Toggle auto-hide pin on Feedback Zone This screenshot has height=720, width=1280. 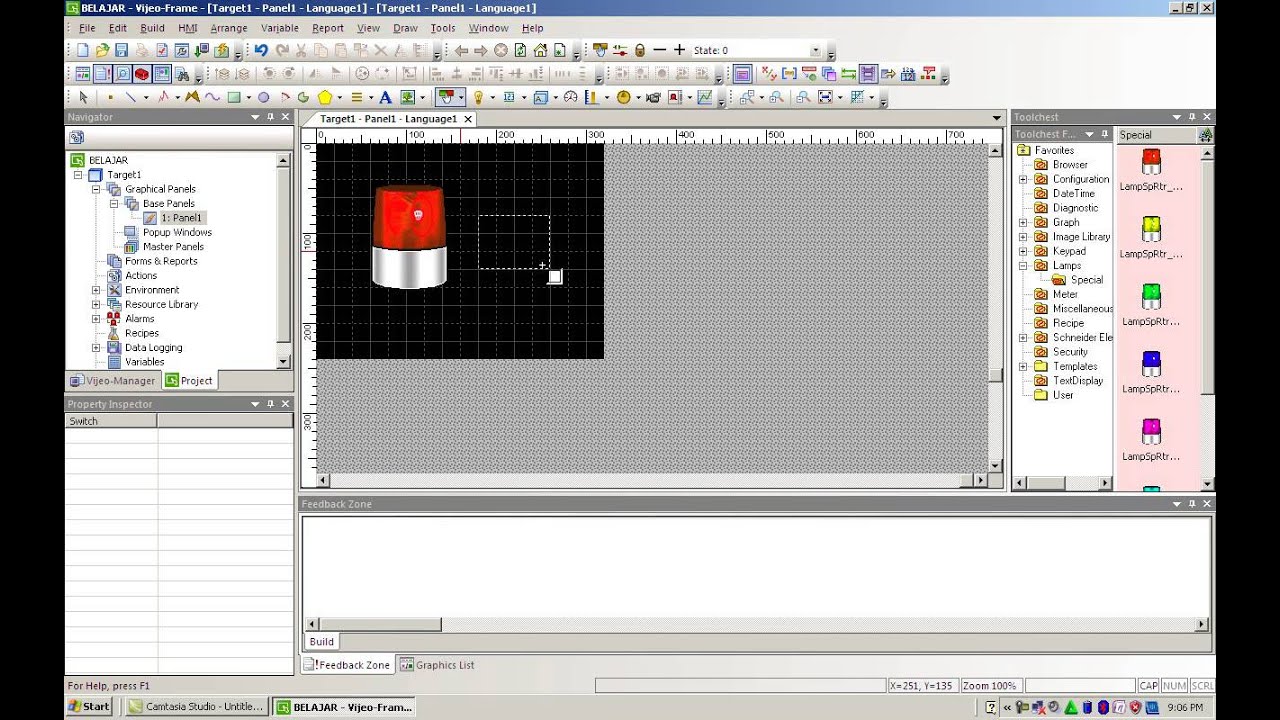click(x=1192, y=504)
